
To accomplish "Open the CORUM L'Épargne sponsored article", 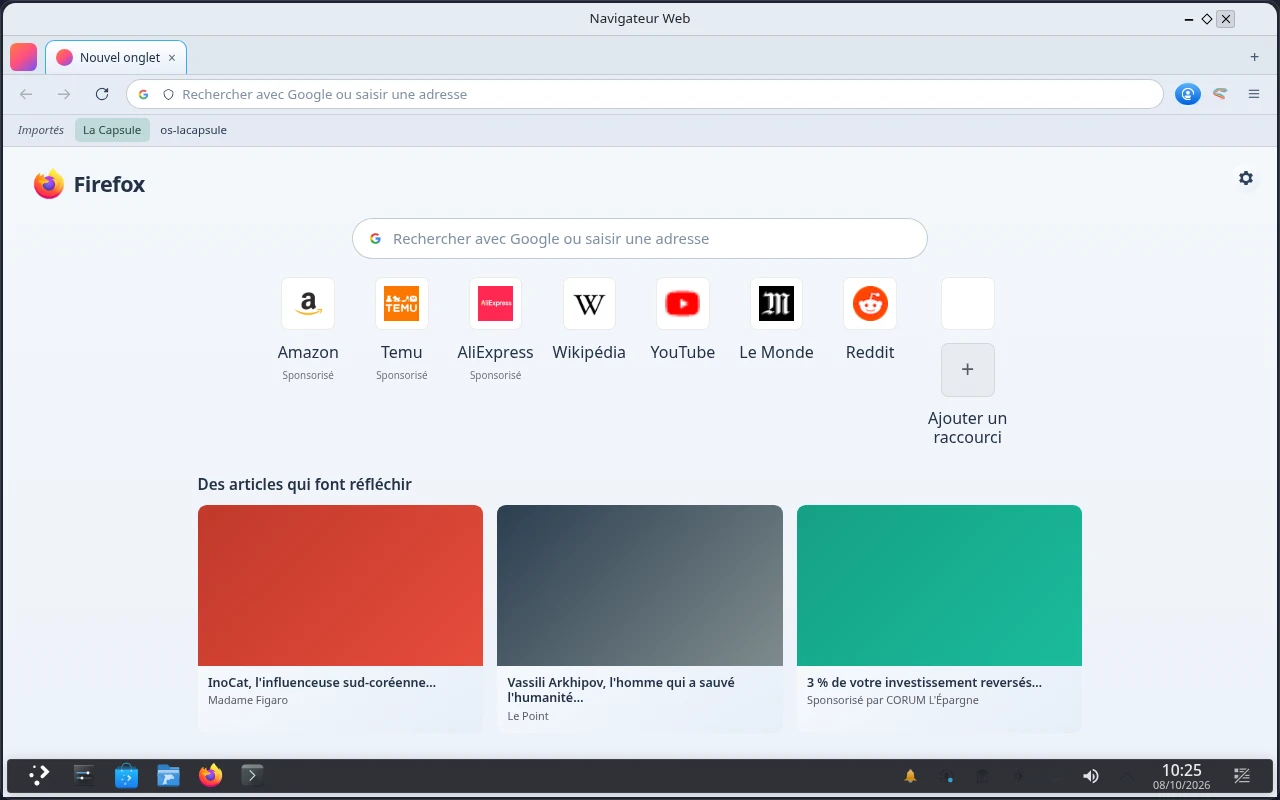I will click(939, 619).
